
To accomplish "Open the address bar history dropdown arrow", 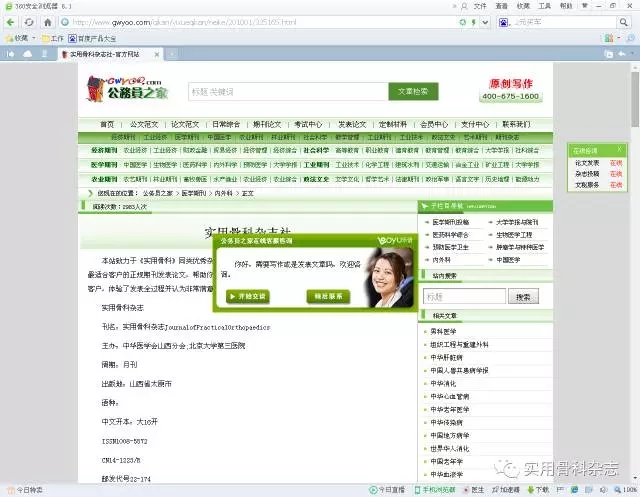I will [485, 22].
